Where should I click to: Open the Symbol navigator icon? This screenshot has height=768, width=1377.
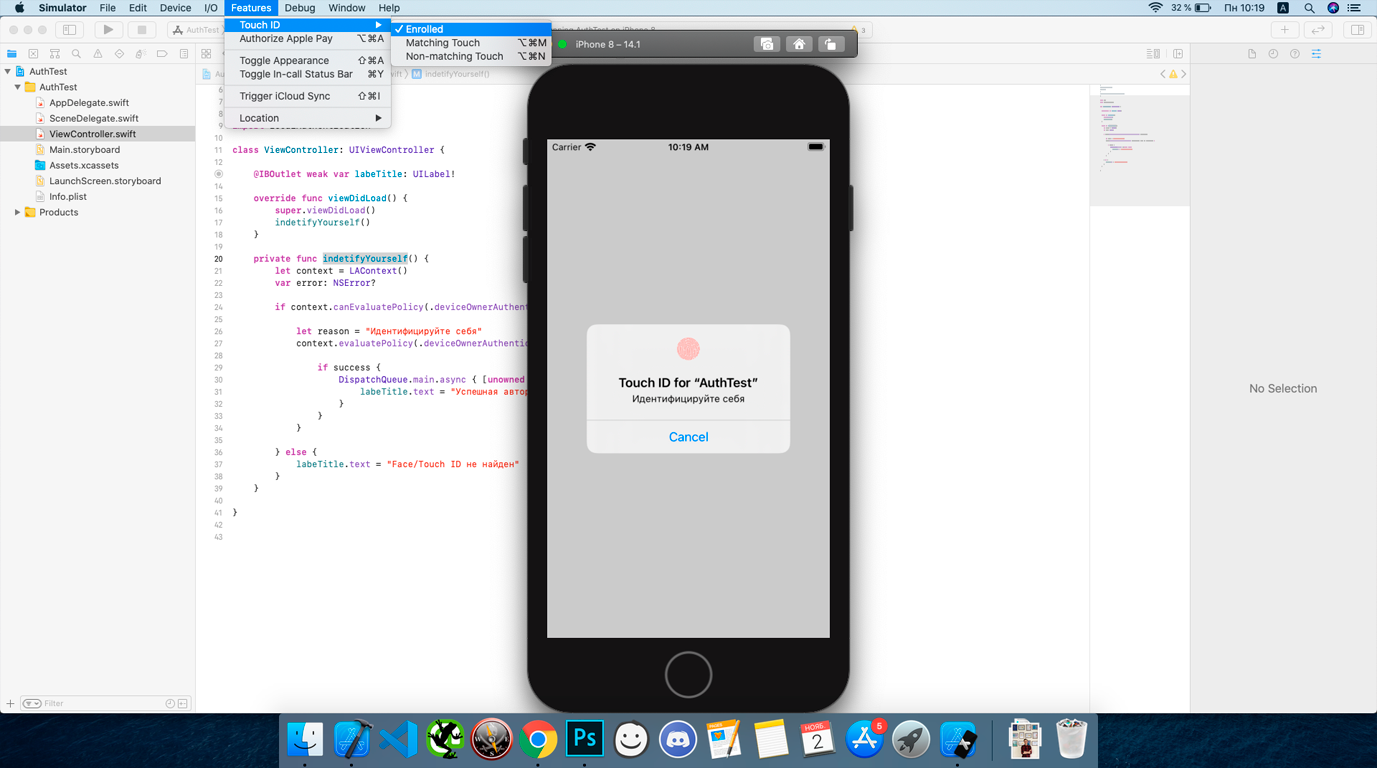(x=55, y=54)
